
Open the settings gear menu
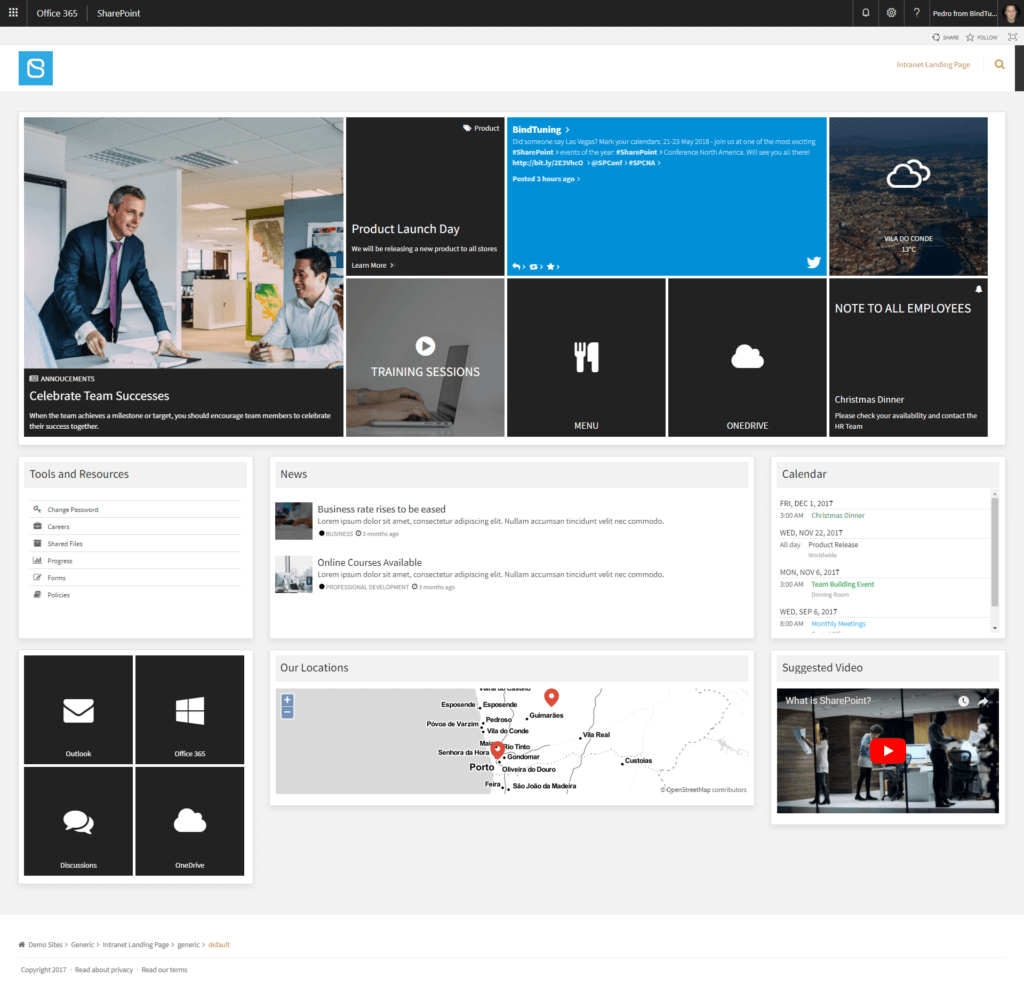[x=891, y=13]
